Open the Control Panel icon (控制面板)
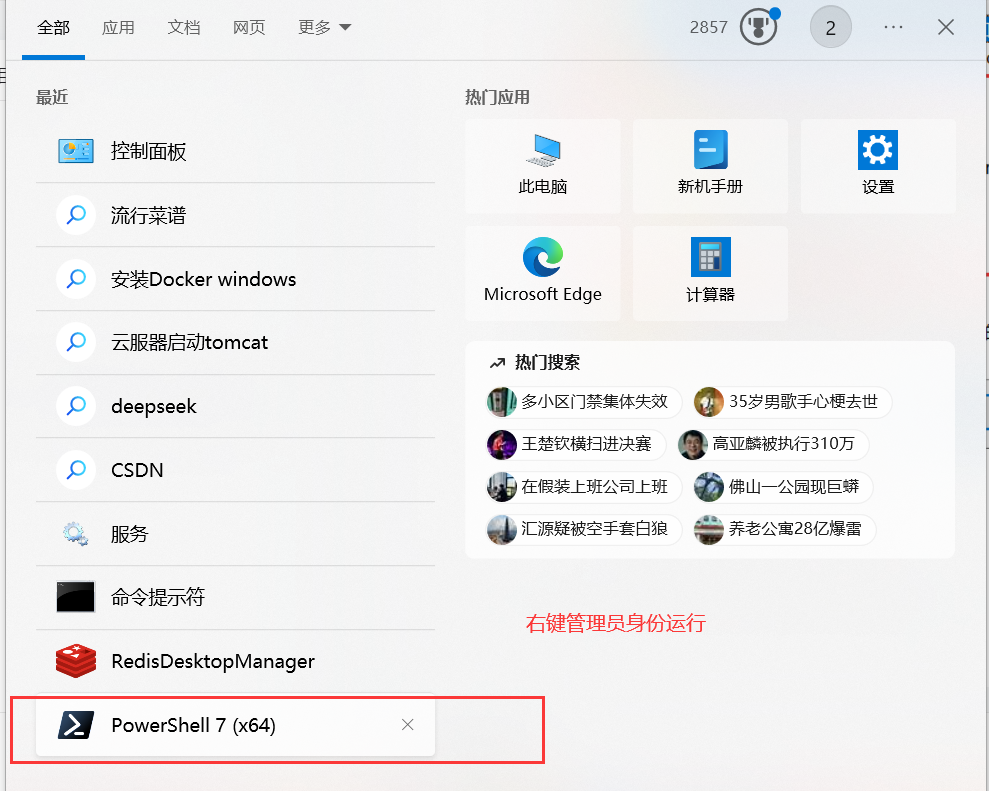Image resolution: width=989 pixels, height=791 pixels. point(76,151)
